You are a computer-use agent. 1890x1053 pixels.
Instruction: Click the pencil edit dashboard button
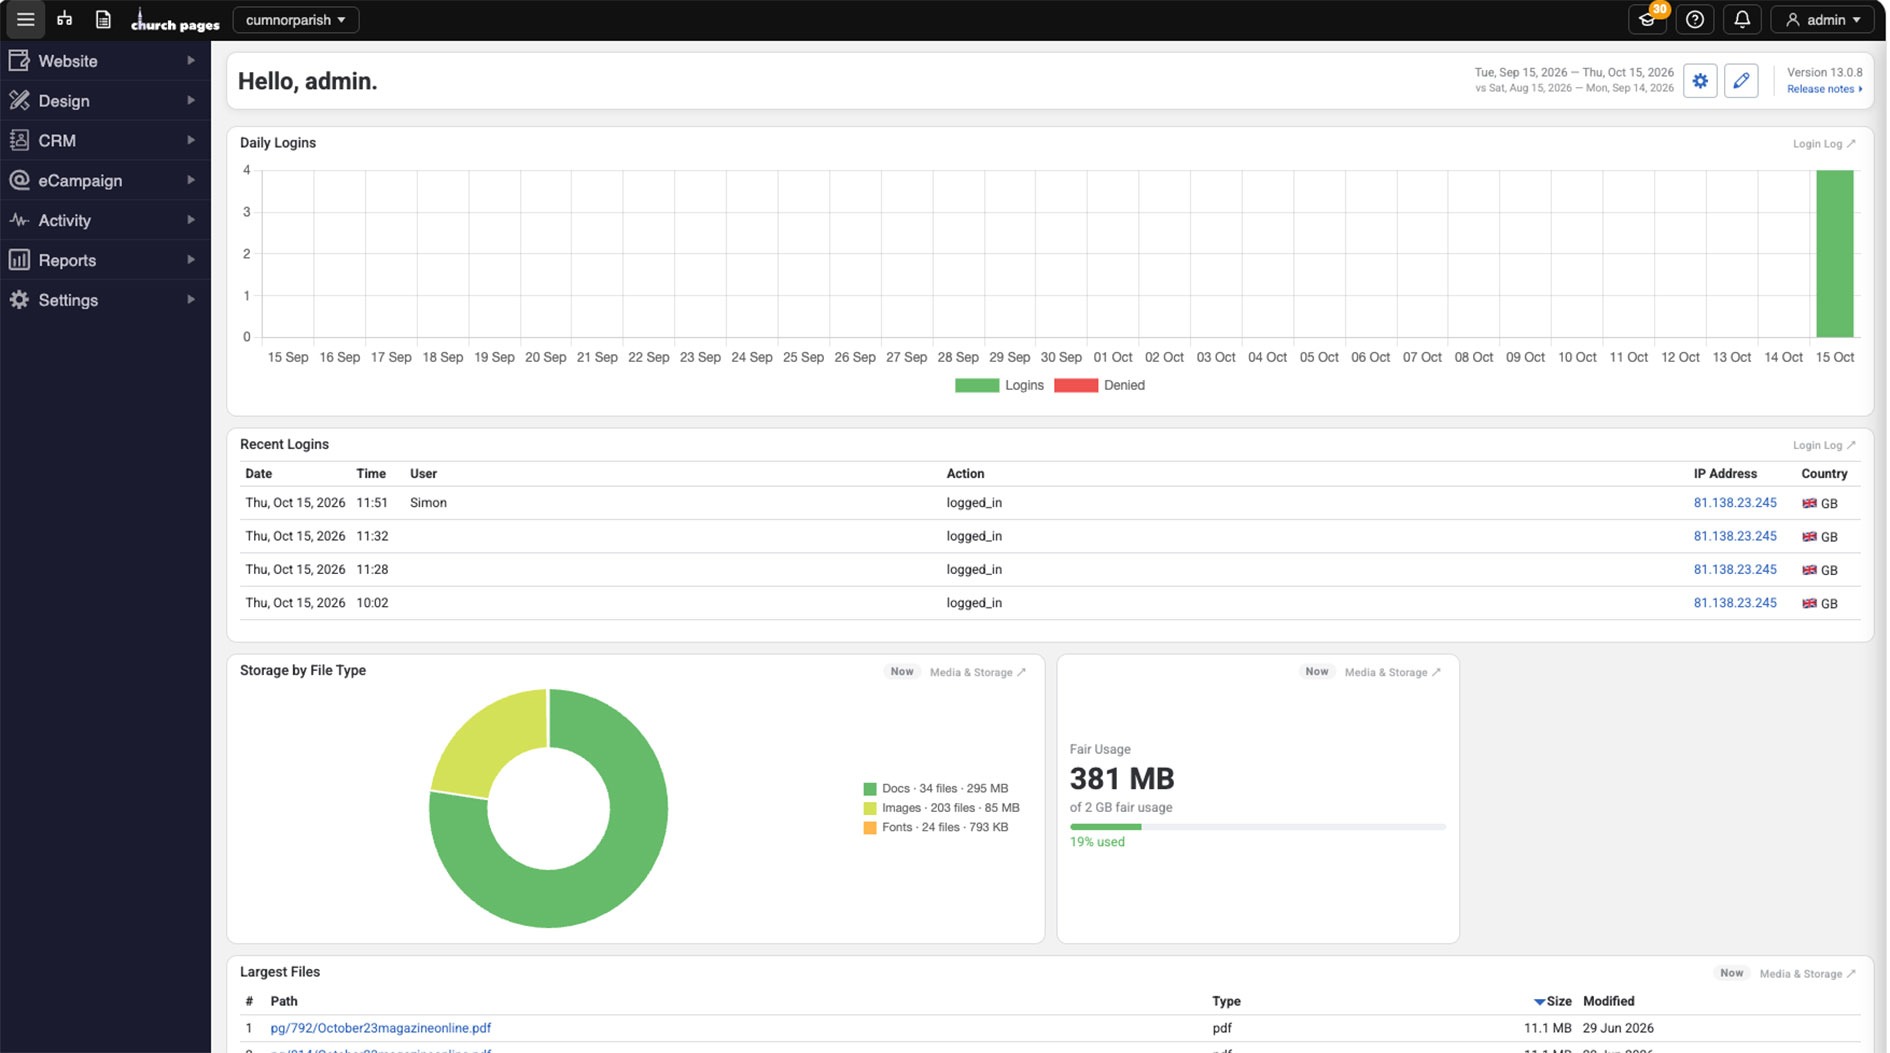point(1741,81)
